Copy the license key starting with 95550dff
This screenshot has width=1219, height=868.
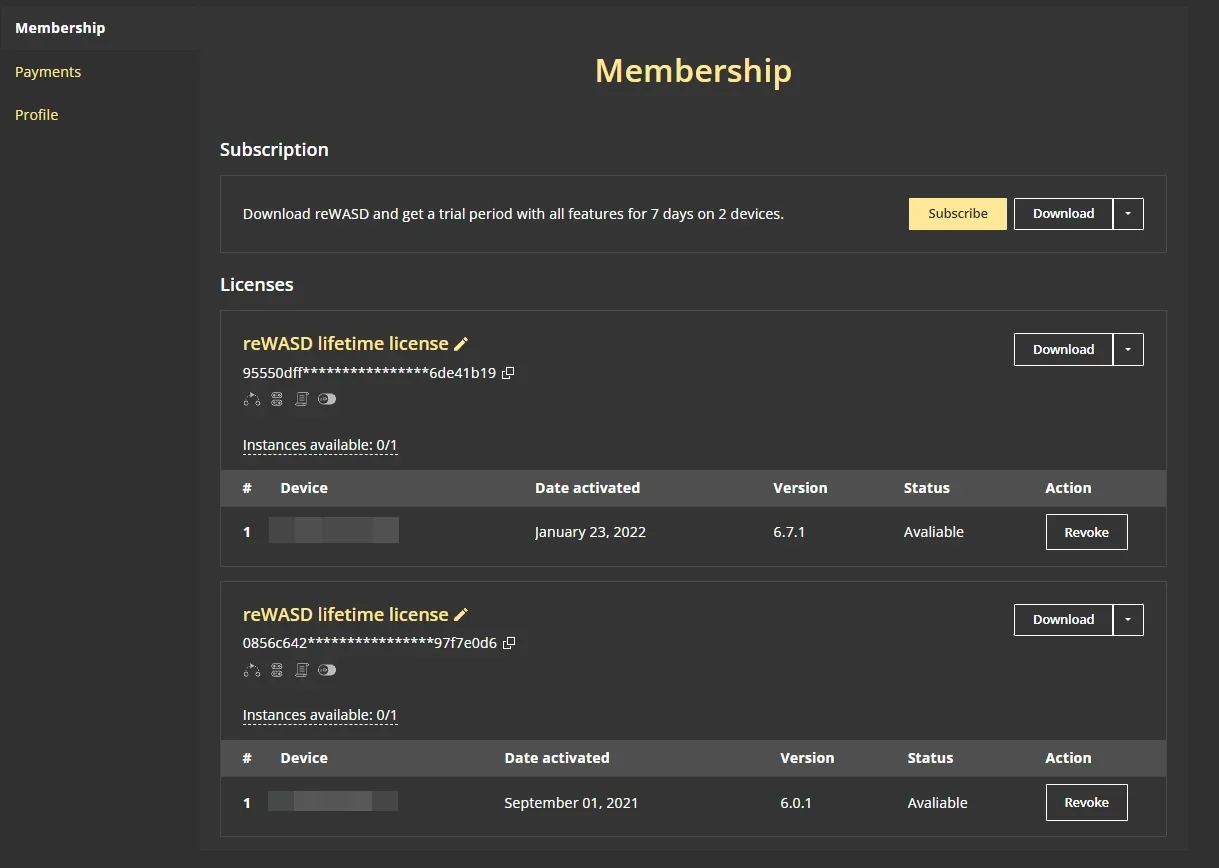tap(508, 373)
